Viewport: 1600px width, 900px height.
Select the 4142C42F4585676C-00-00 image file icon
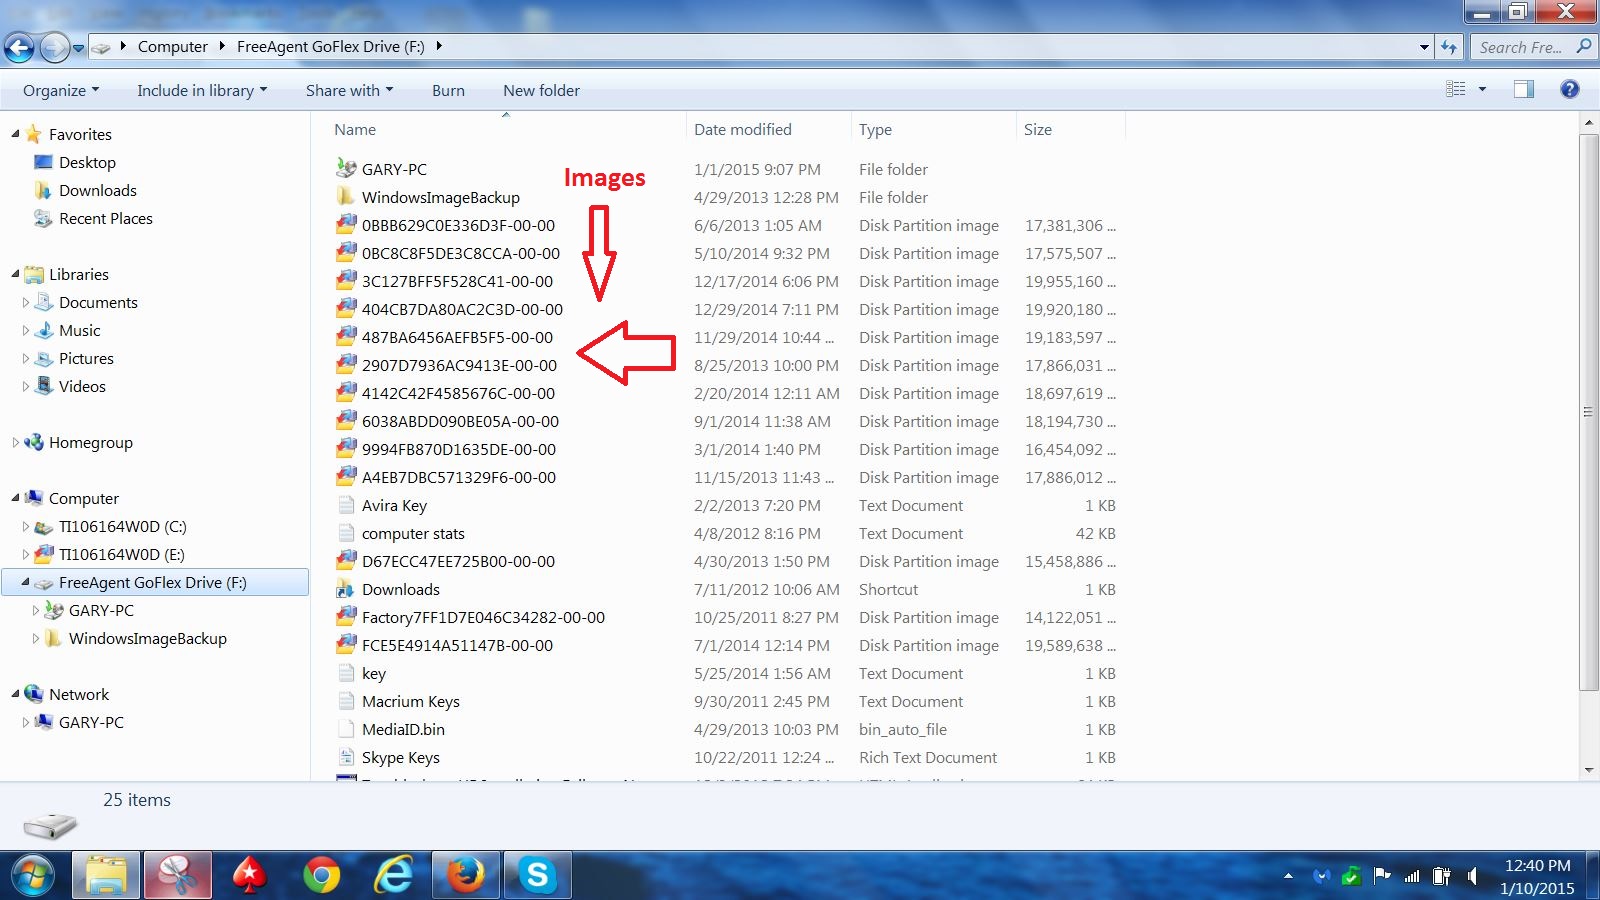[346, 392]
